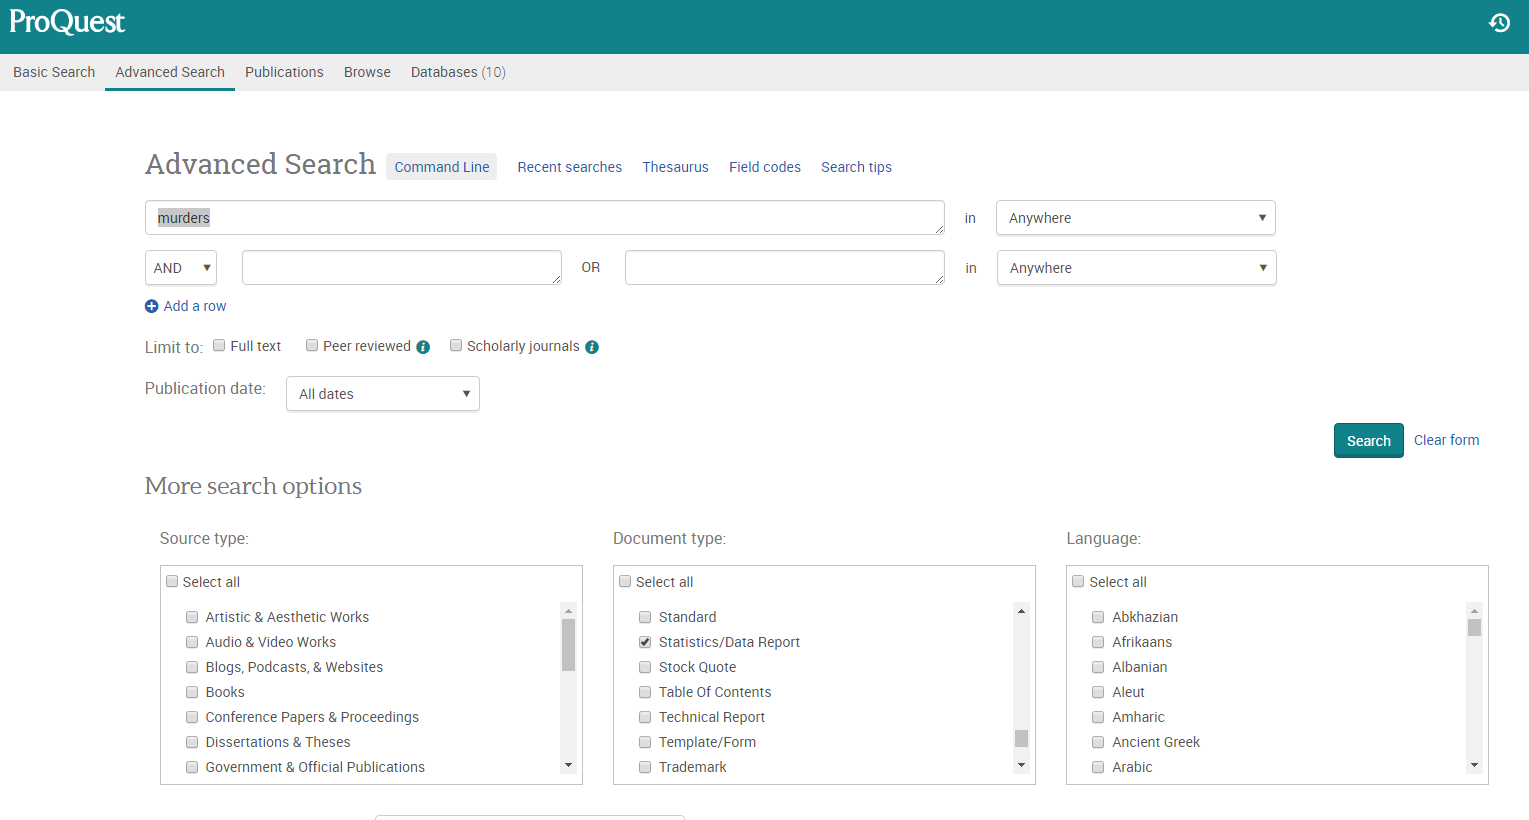Select the Advanced Search tab
Viewport: 1529px width, 820px height.
click(170, 72)
